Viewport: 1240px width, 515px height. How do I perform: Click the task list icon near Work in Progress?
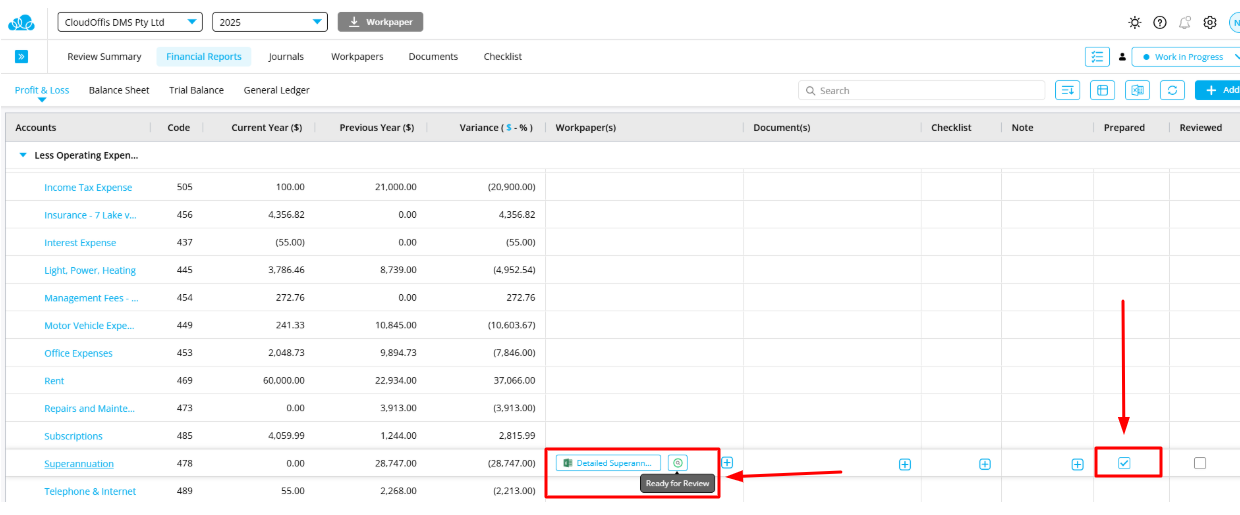pyautogui.click(x=1097, y=57)
